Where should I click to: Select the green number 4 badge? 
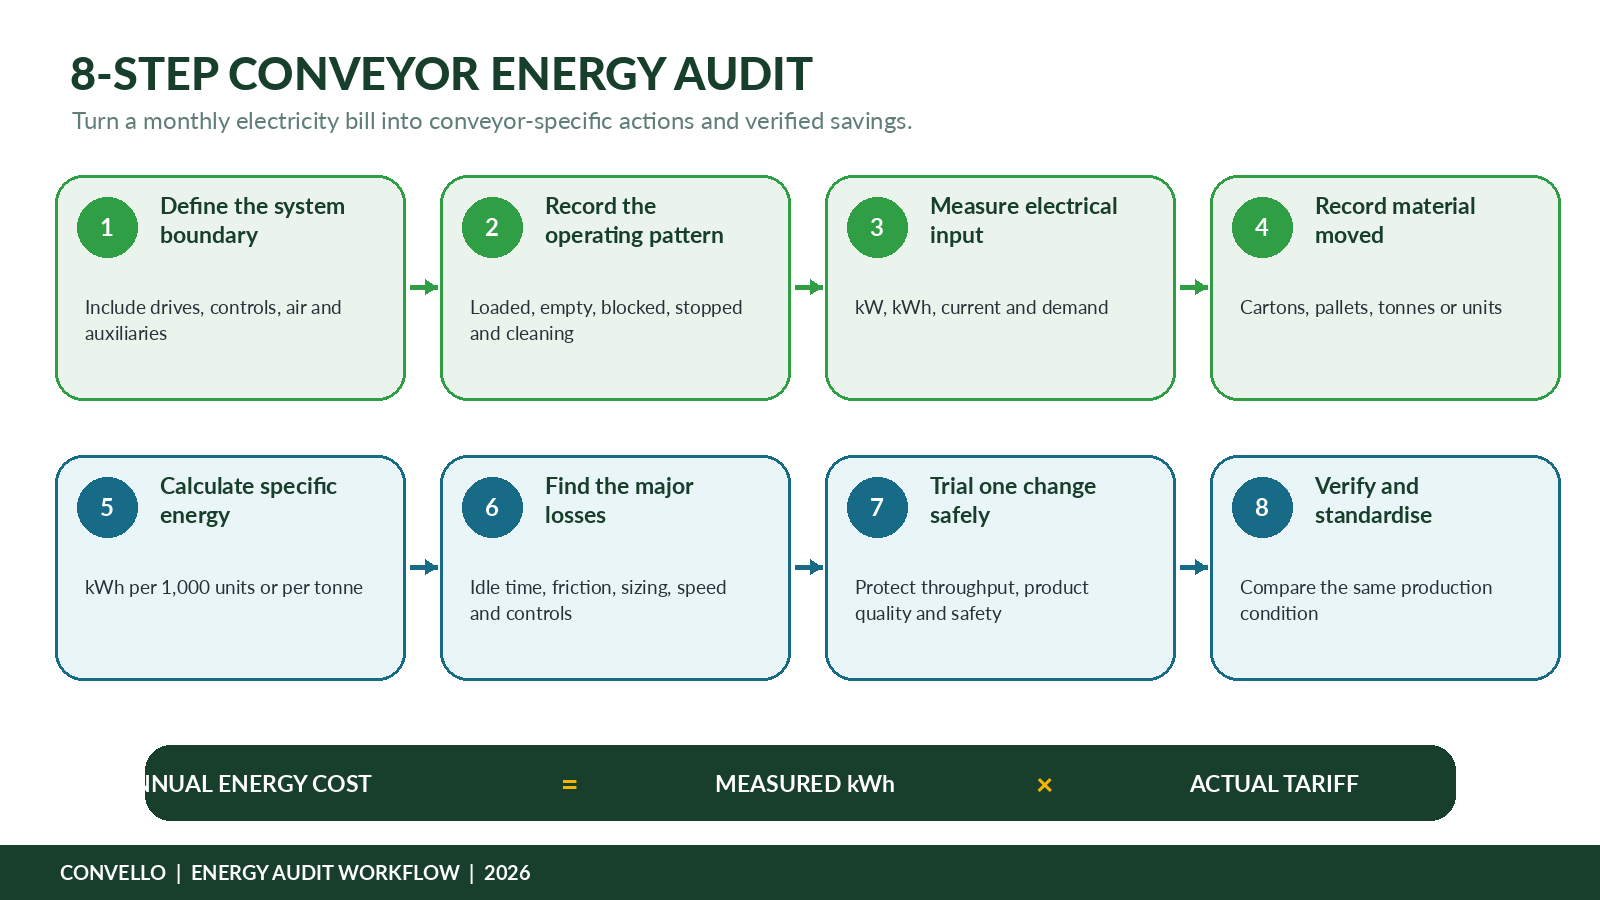pyautogui.click(x=1262, y=227)
